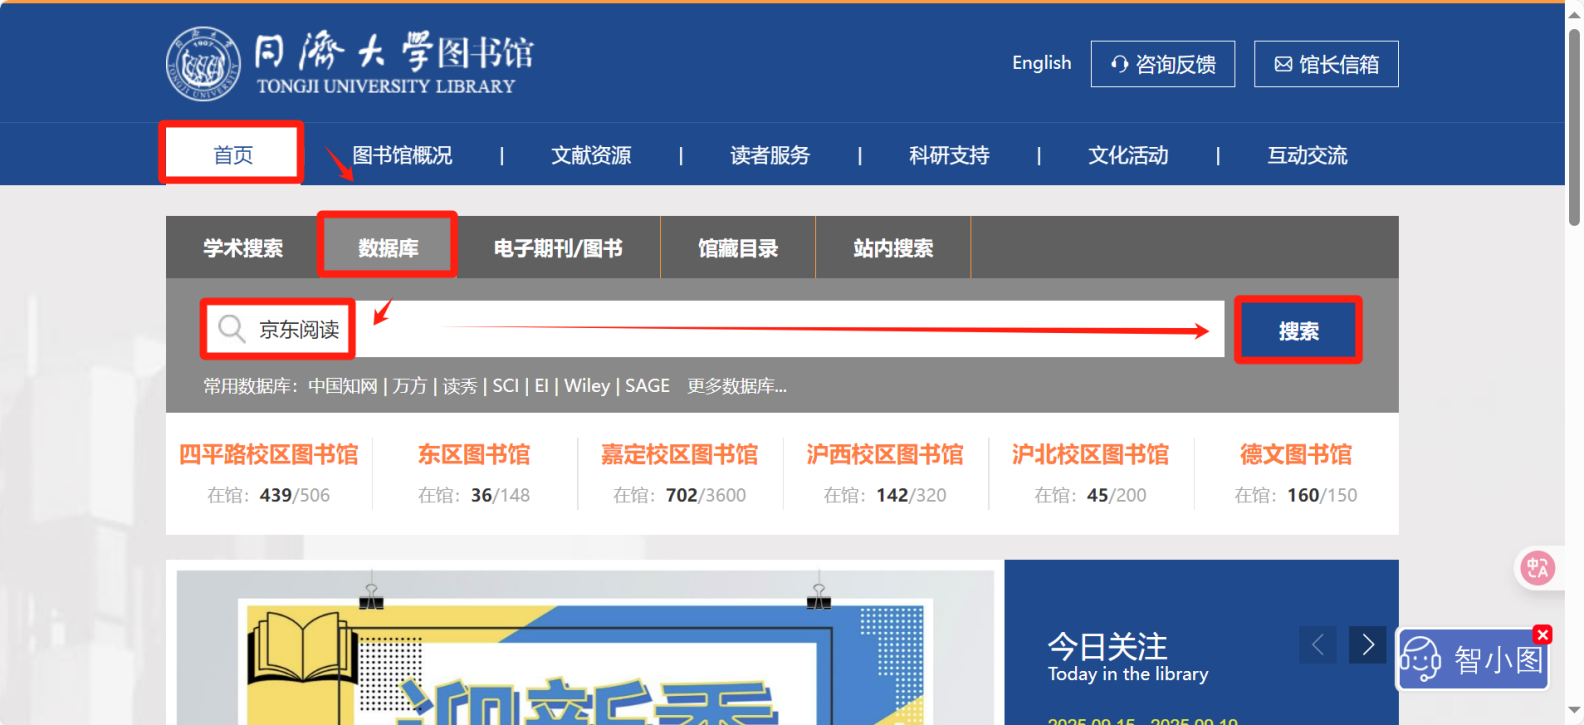Show next item in 今日关注
1584x725 pixels.
pos(1367,645)
